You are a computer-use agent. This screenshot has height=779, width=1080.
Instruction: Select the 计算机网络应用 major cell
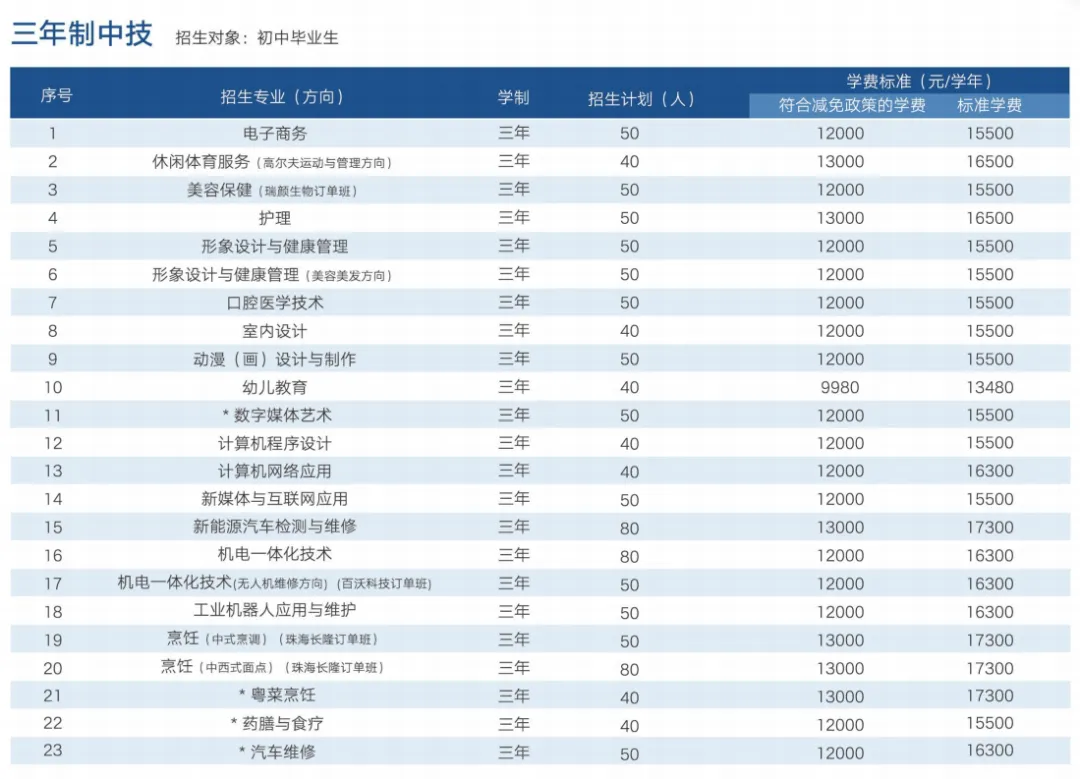coord(275,471)
